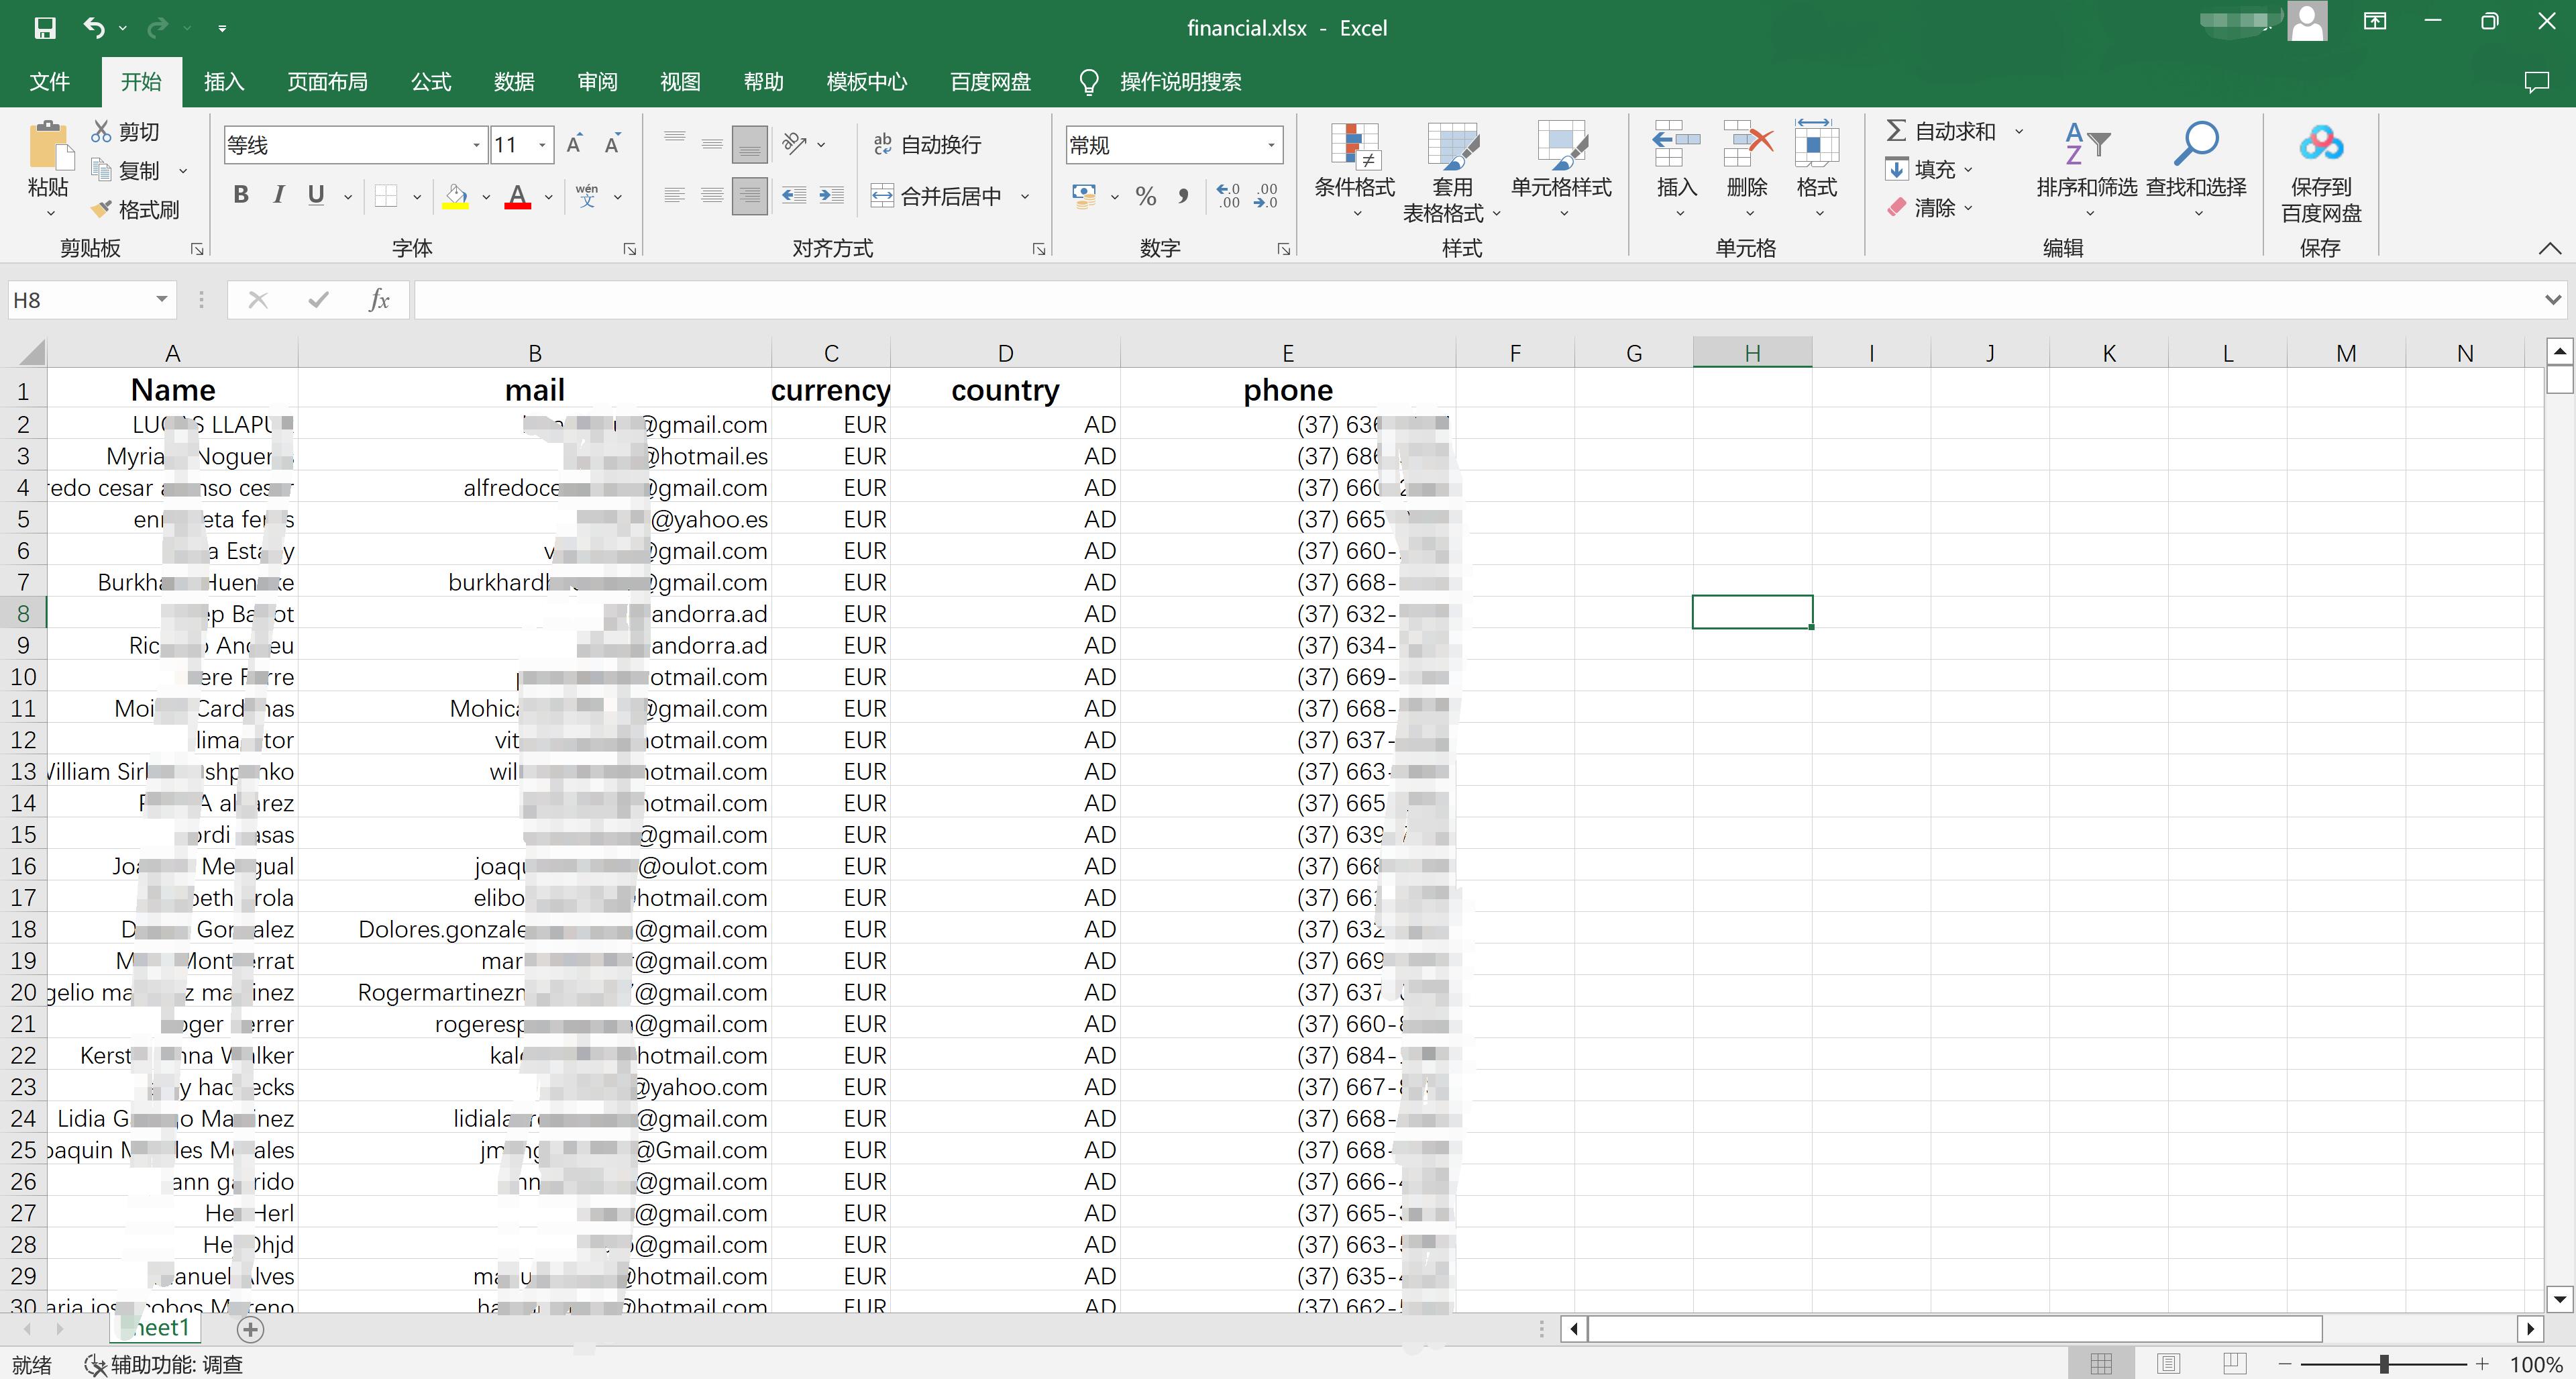2576x1379 pixels.
Task: Click the Cut (剪切) scissors icon
Action: [x=101, y=131]
